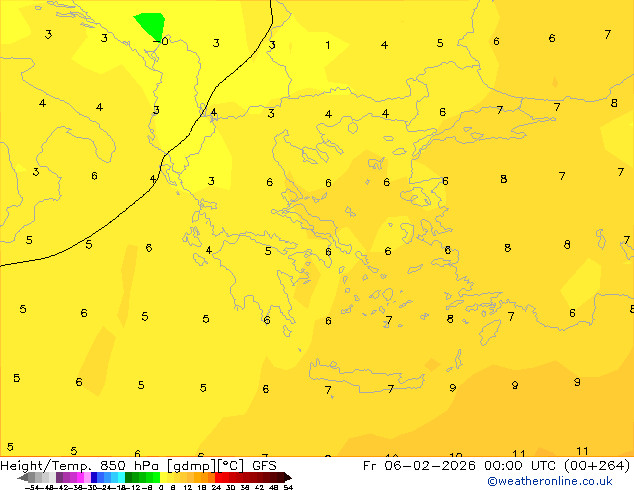Click the date '06-02-2026'

point(430,466)
